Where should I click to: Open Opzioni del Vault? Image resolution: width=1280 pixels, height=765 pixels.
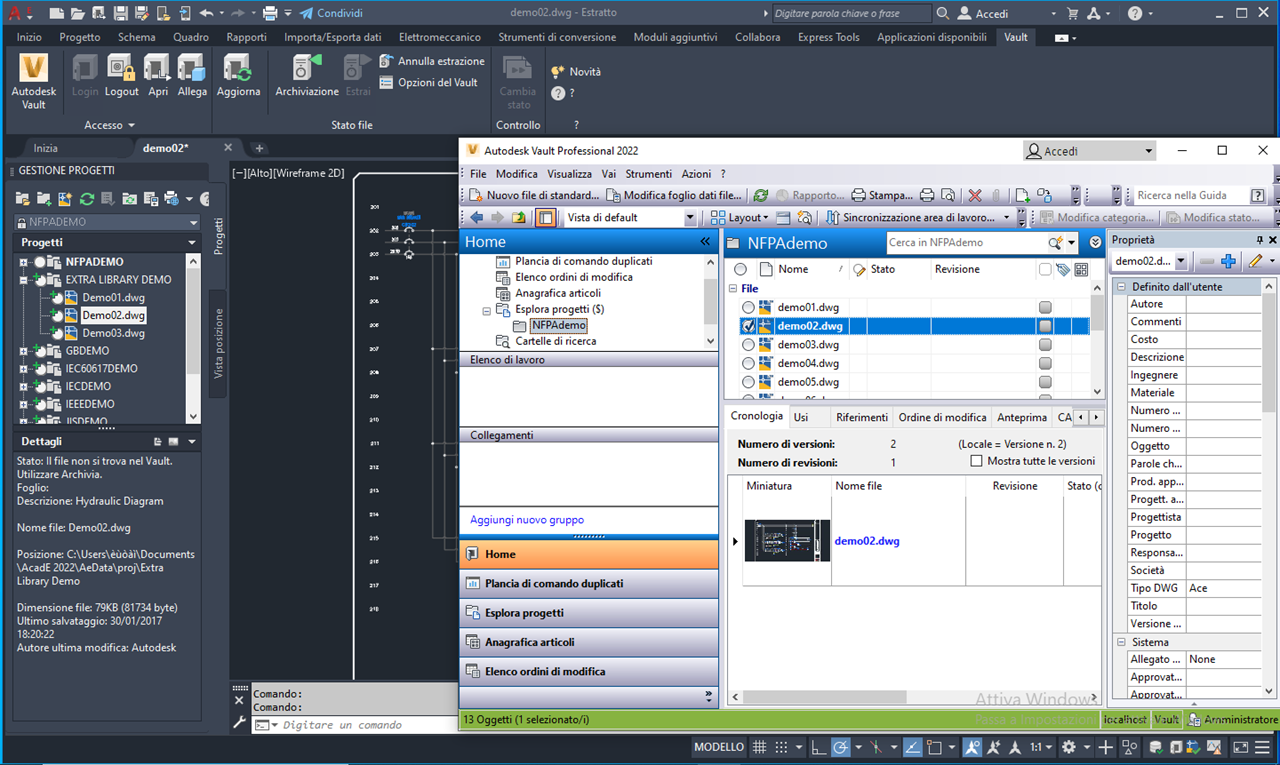(x=429, y=83)
